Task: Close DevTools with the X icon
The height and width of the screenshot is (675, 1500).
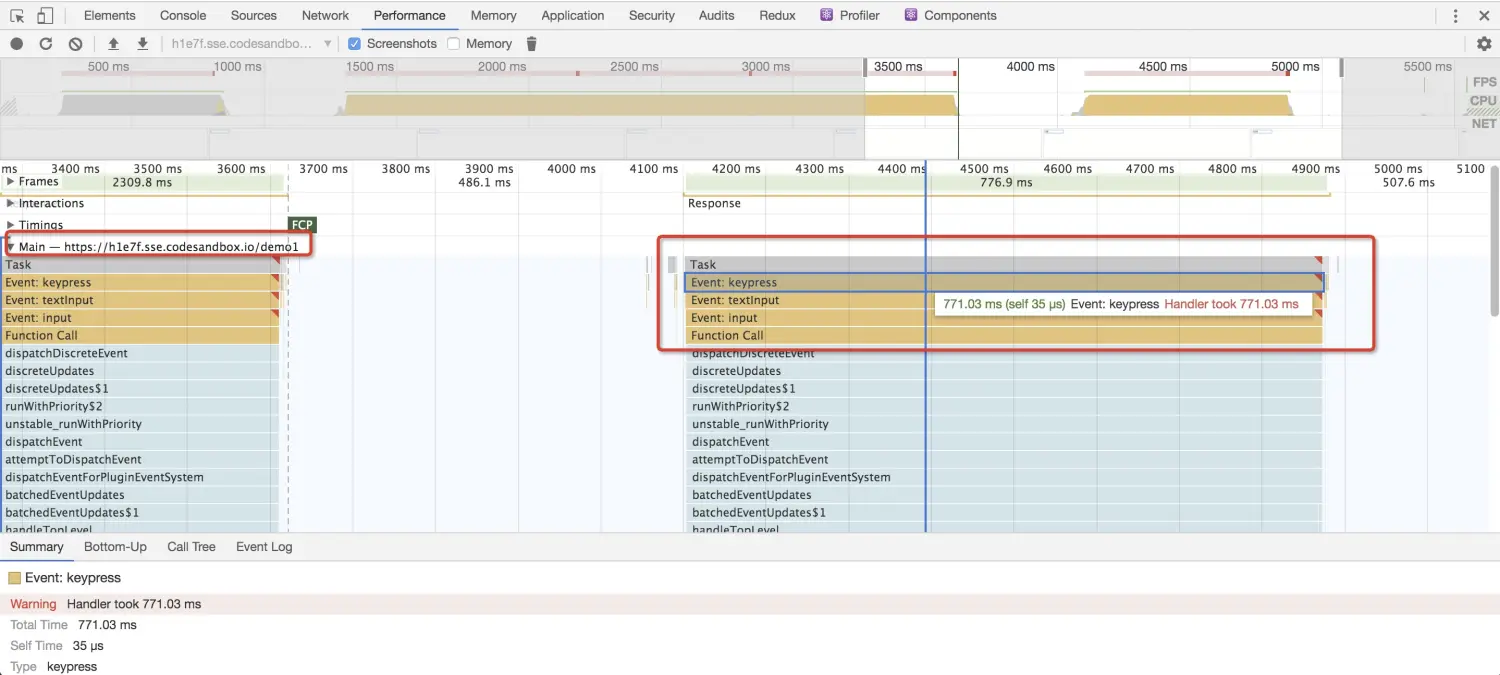Action: (x=1484, y=15)
